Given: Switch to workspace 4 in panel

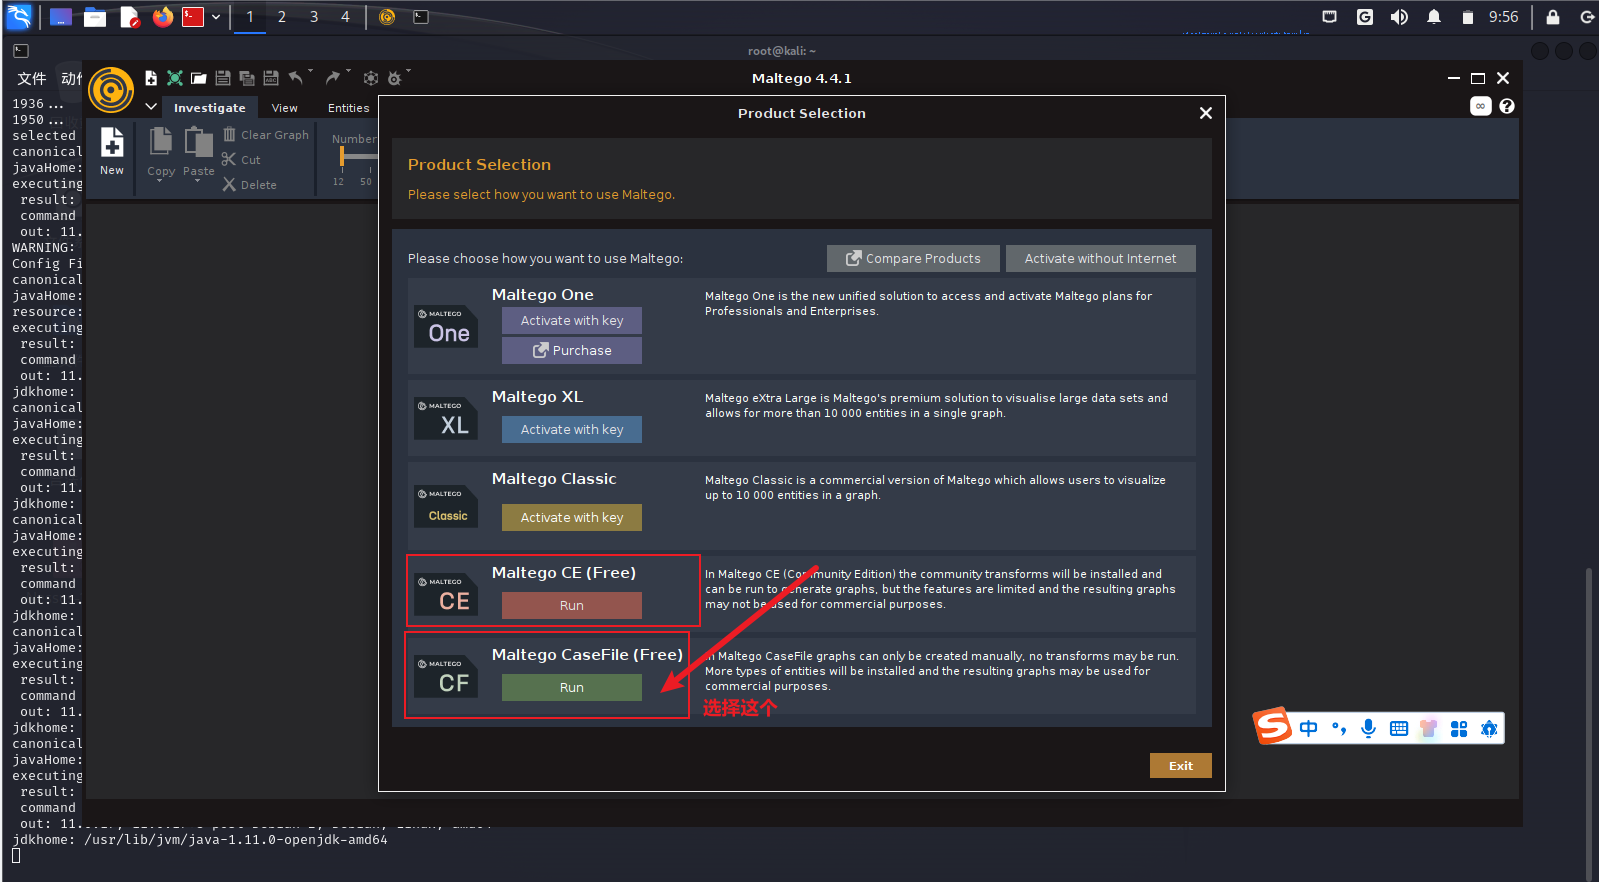Looking at the screenshot, I should (346, 17).
